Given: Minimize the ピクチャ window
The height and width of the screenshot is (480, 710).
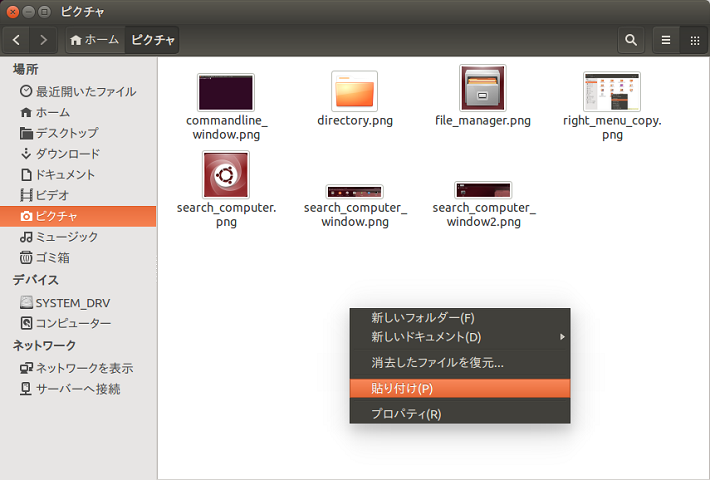Looking at the screenshot, I should (x=29, y=12).
